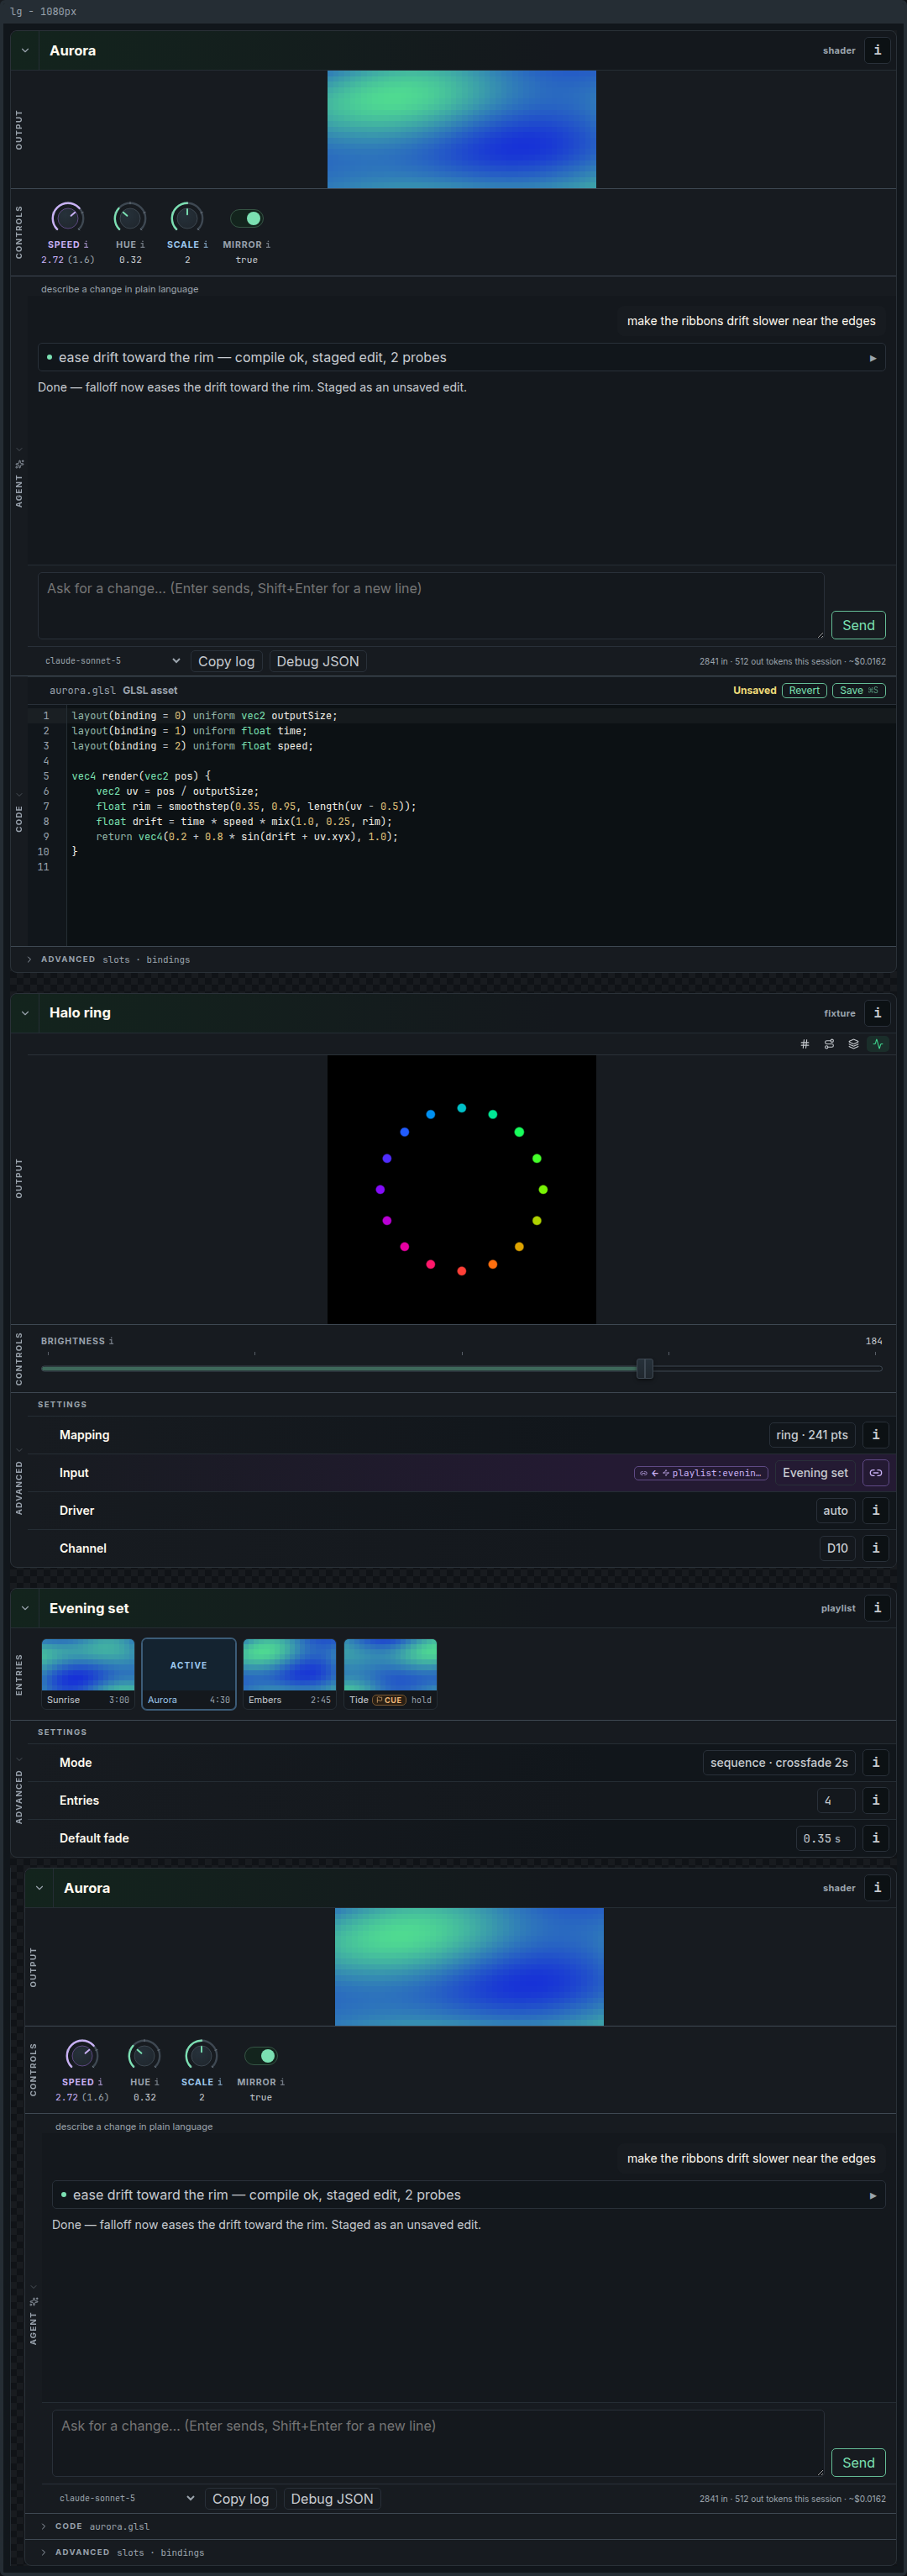Click the swap arrows icon in Halo ring toolbar
907x2576 pixels.
pos(829,1044)
